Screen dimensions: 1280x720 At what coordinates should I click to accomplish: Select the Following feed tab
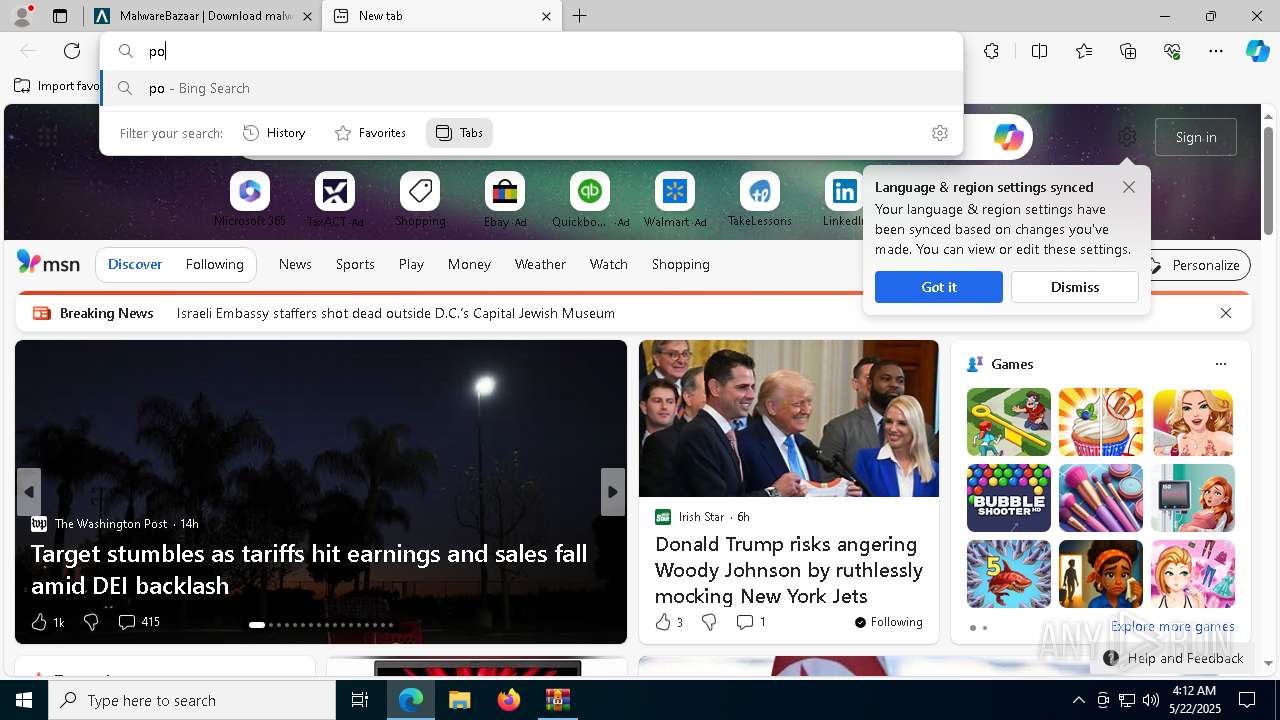pos(214,264)
